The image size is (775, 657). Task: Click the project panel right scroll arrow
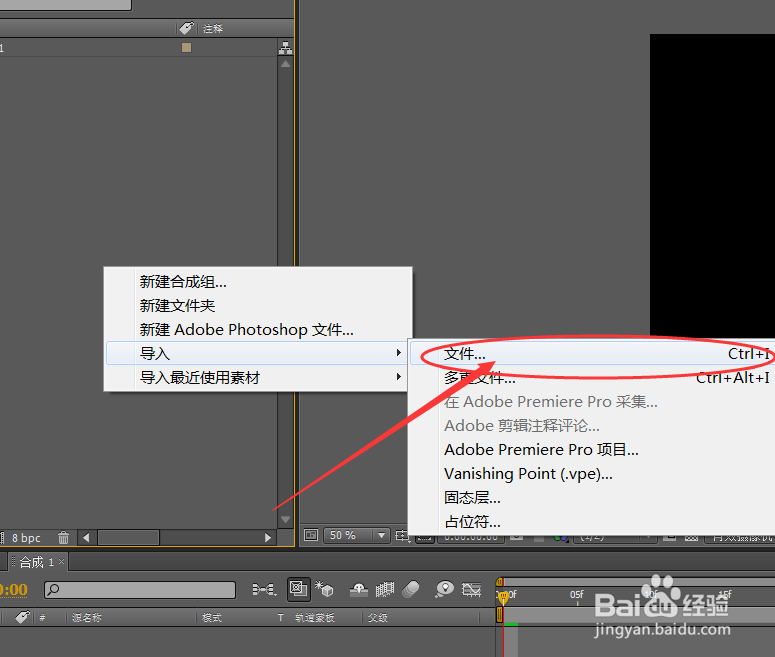(x=268, y=537)
